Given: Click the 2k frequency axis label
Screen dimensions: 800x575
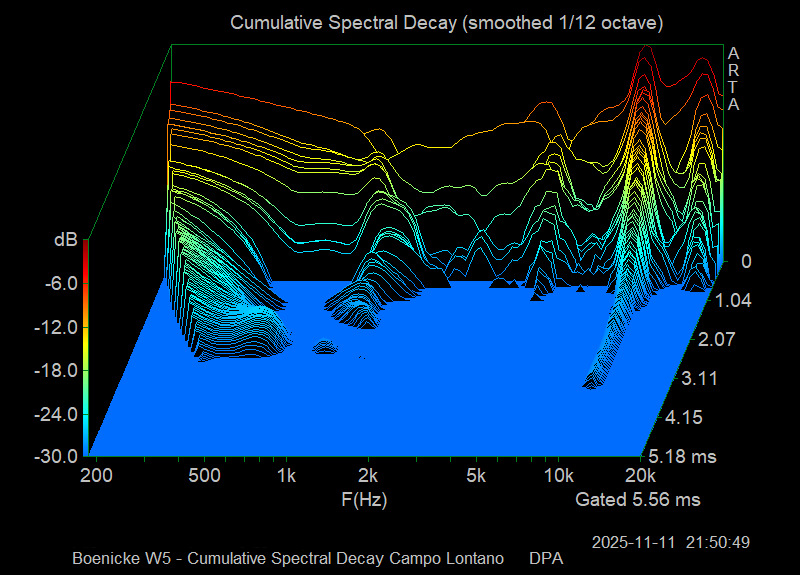Looking at the screenshot, I should tap(369, 475).
